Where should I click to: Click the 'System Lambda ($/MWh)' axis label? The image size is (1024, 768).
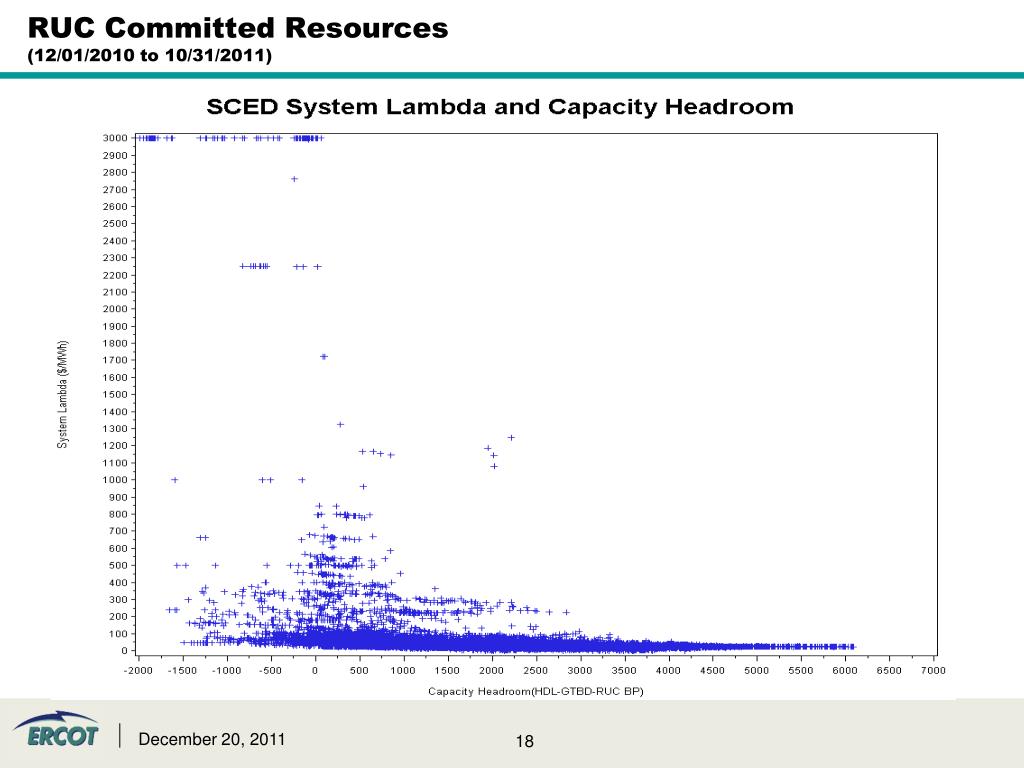pos(62,394)
